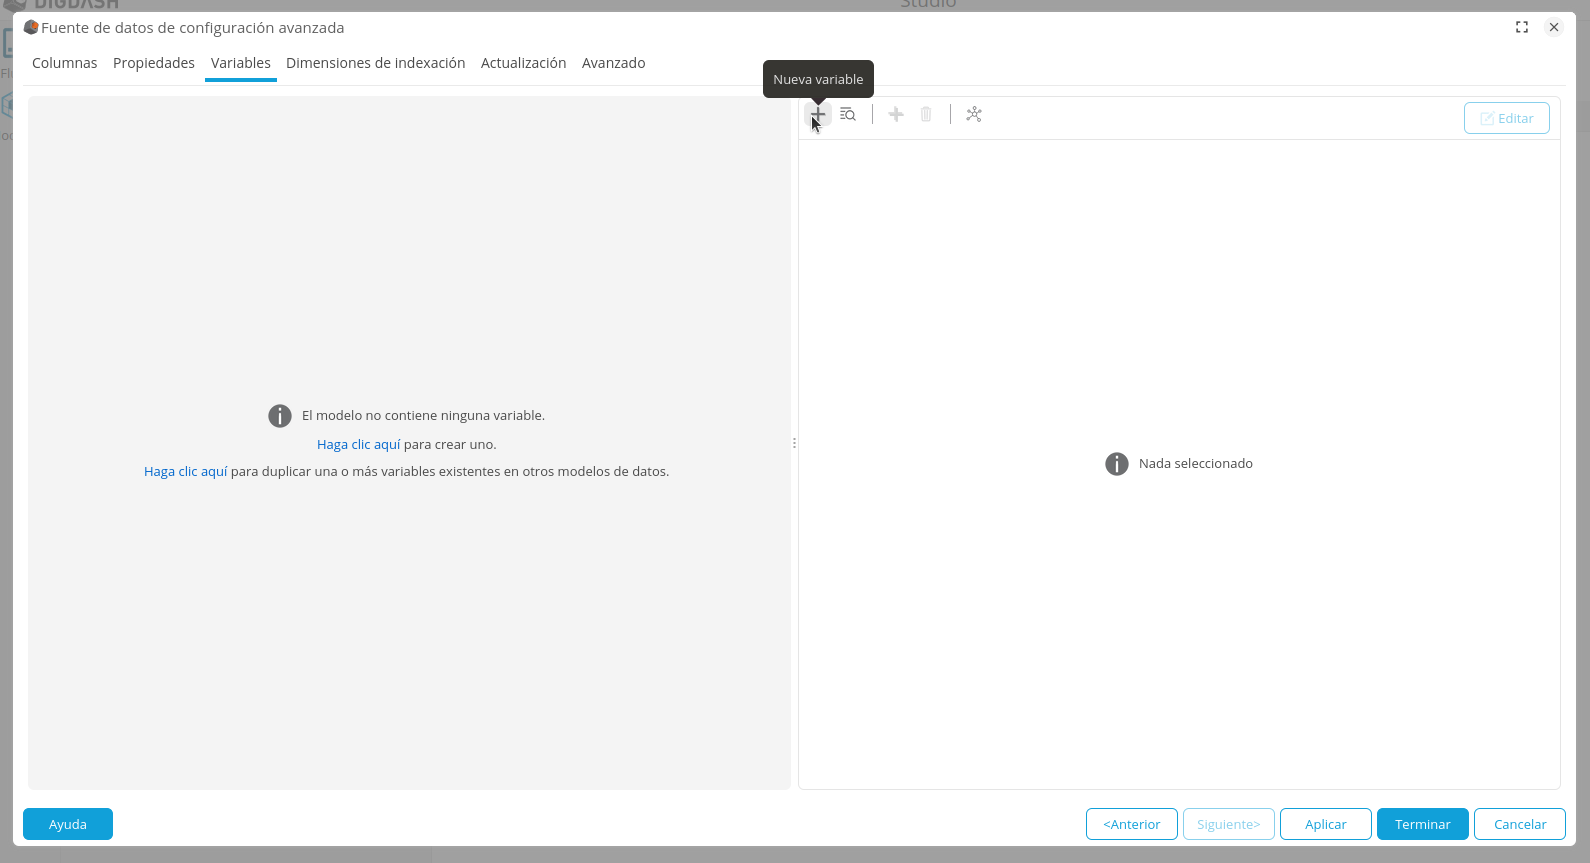1590x863 pixels.
Task: Click the link to duplicate existing variables
Action: pos(185,471)
